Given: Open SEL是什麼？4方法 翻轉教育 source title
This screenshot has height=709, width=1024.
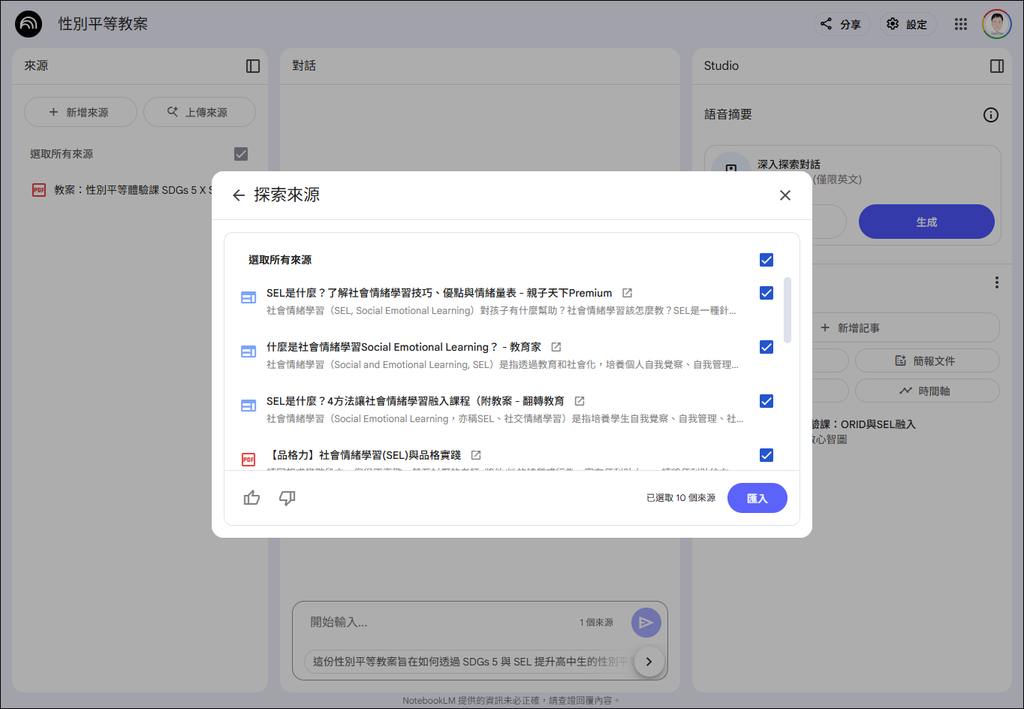Looking at the screenshot, I should click(x=415, y=401).
